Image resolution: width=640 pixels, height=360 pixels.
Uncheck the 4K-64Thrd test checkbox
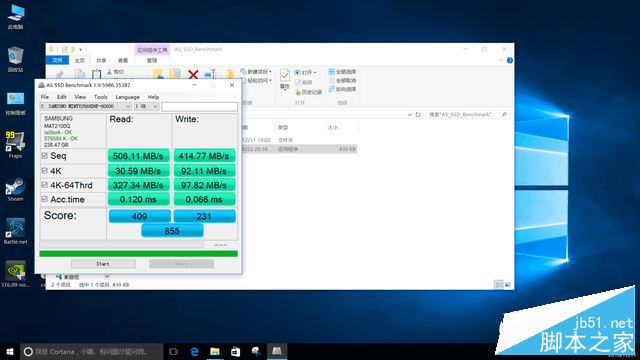pos(44,185)
